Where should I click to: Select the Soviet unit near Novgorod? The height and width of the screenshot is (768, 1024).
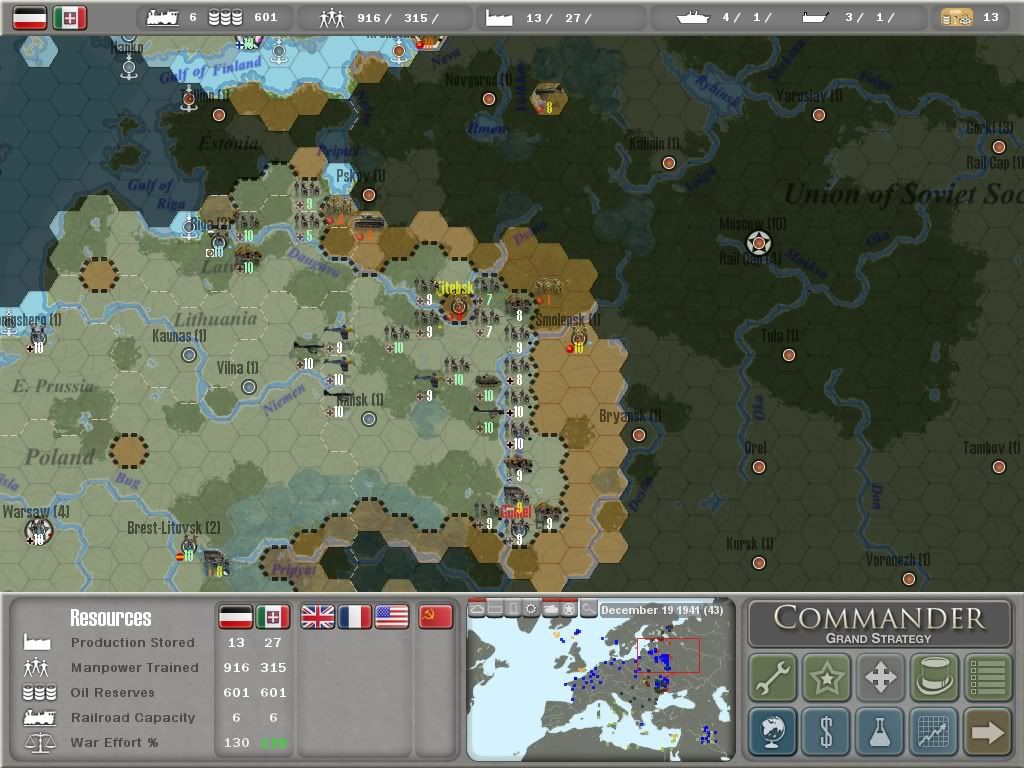pyautogui.click(x=549, y=98)
